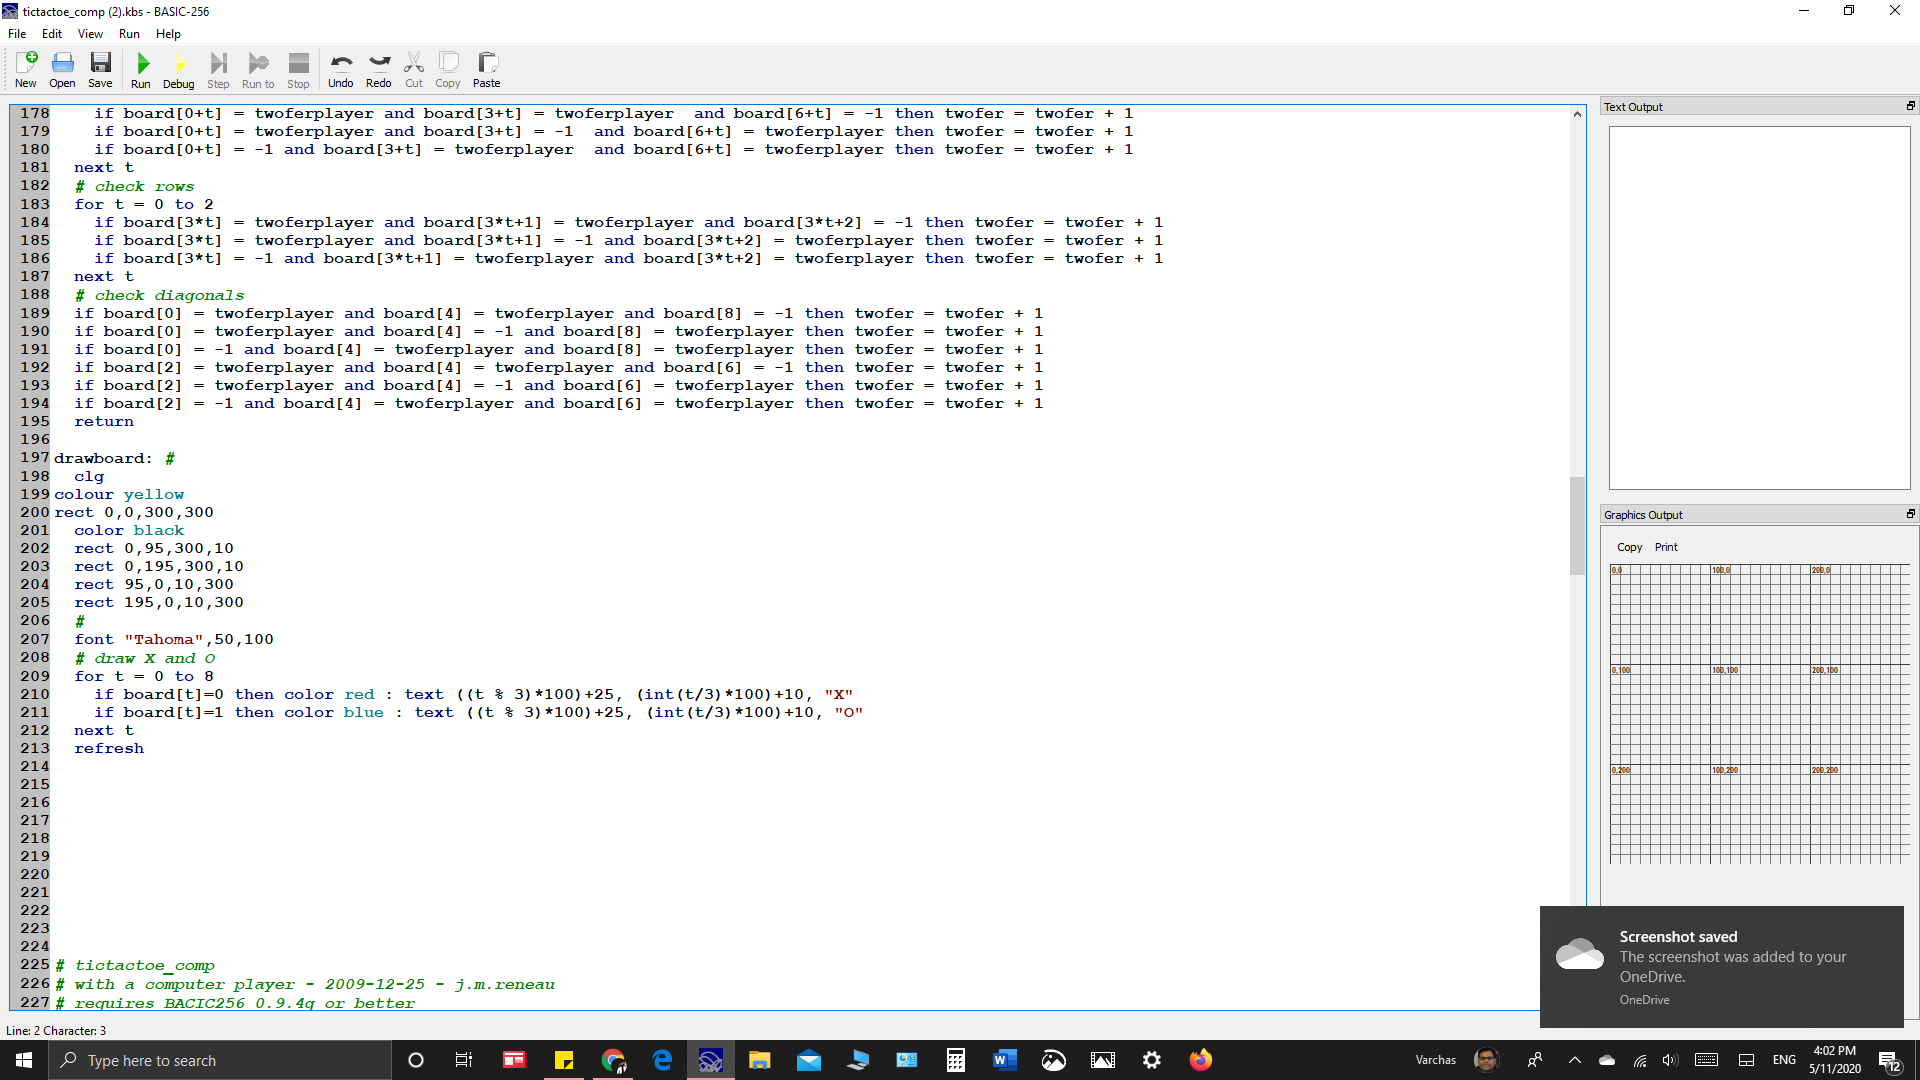Image resolution: width=1920 pixels, height=1080 pixels.
Task: Open Sticky Notes from the taskbar
Action: 564,1060
